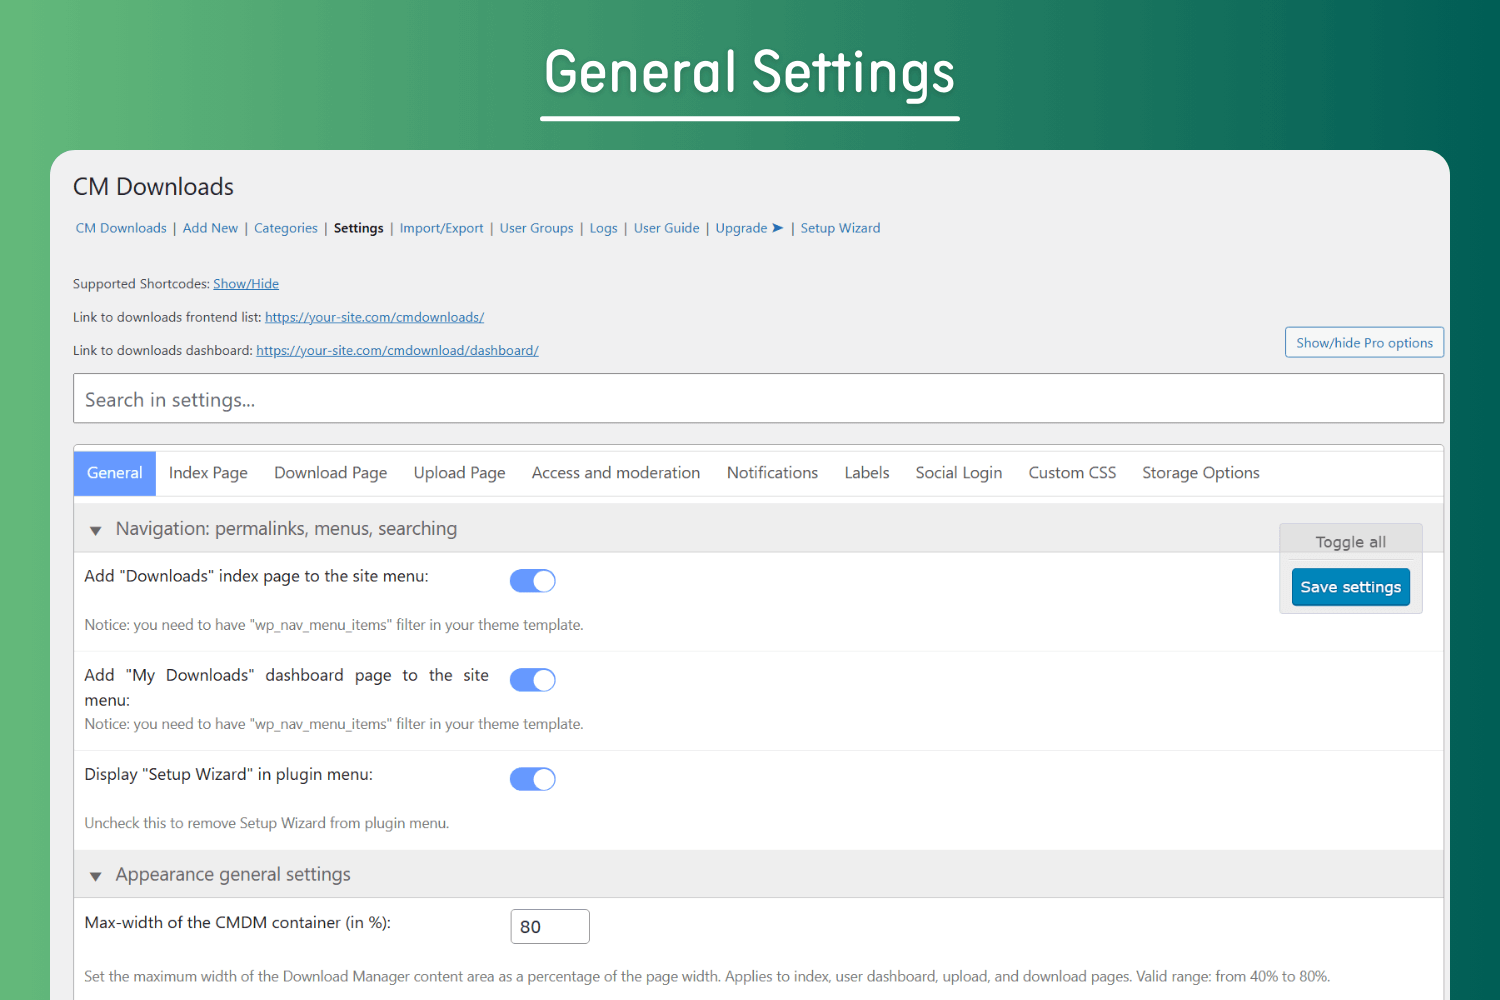Collapse the Appearance general settings section
Viewport: 1500px width, 1000px height.
pos(96,876)
